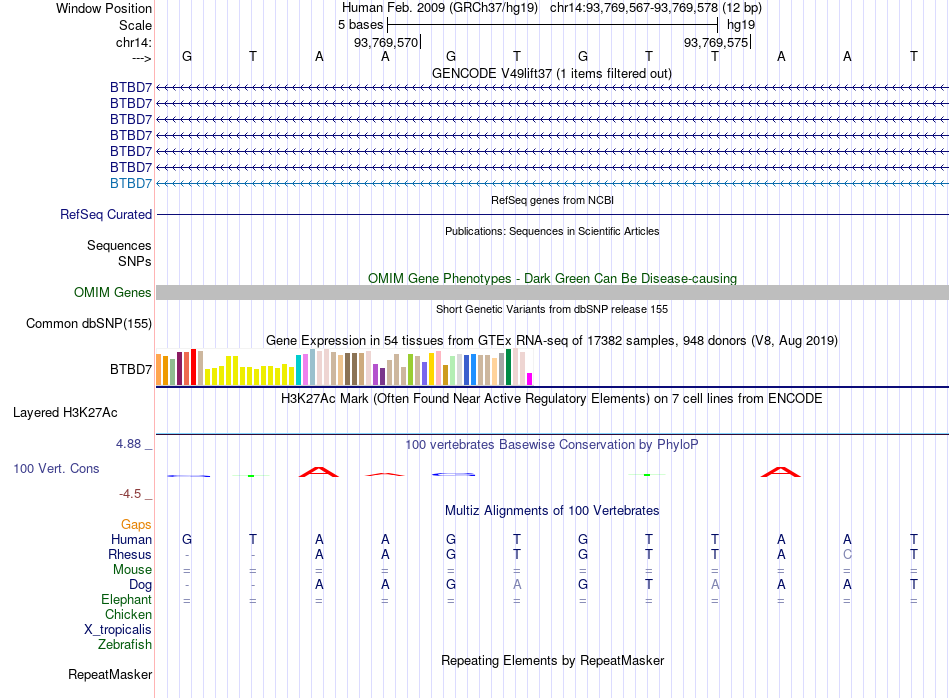Click Short Genetic Variants from dbSNP title
This screenshot has height=698, width=950.
pos(552,309)
